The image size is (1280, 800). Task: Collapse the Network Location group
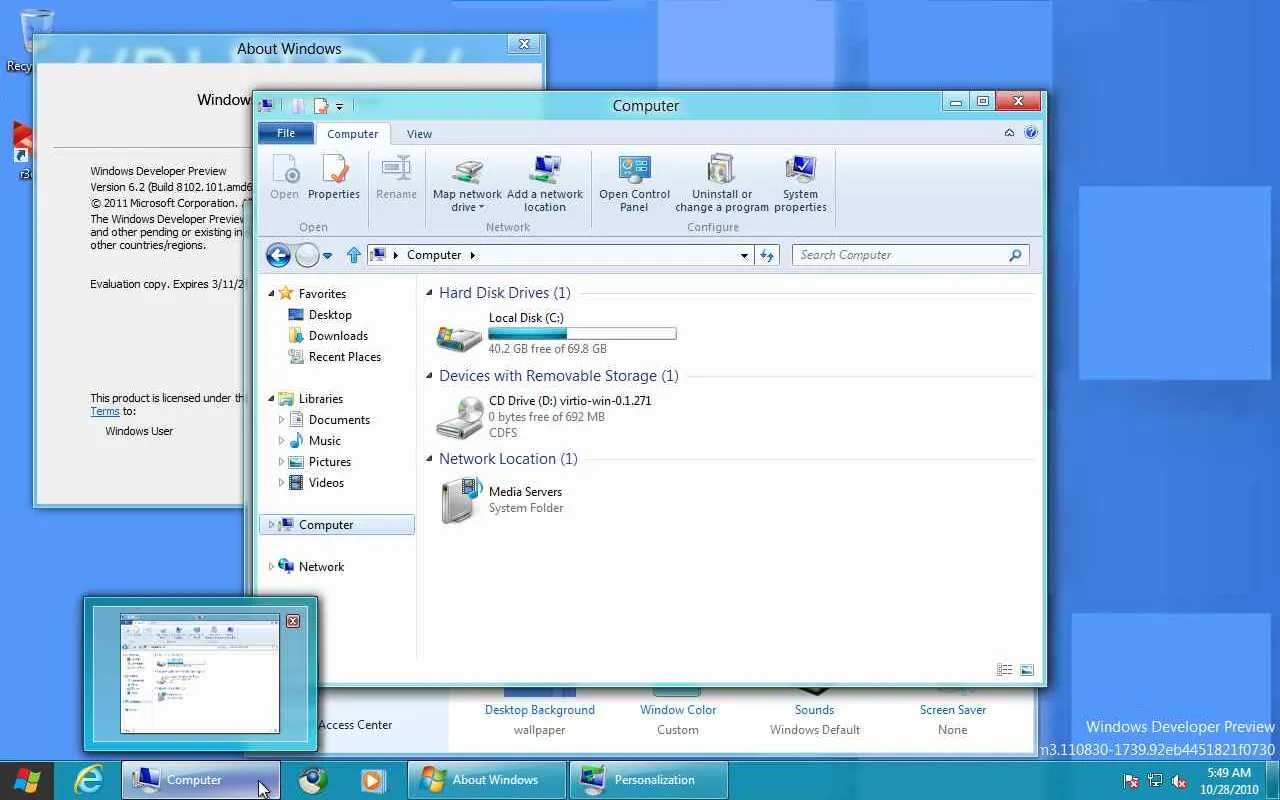(x=430, y=459)
